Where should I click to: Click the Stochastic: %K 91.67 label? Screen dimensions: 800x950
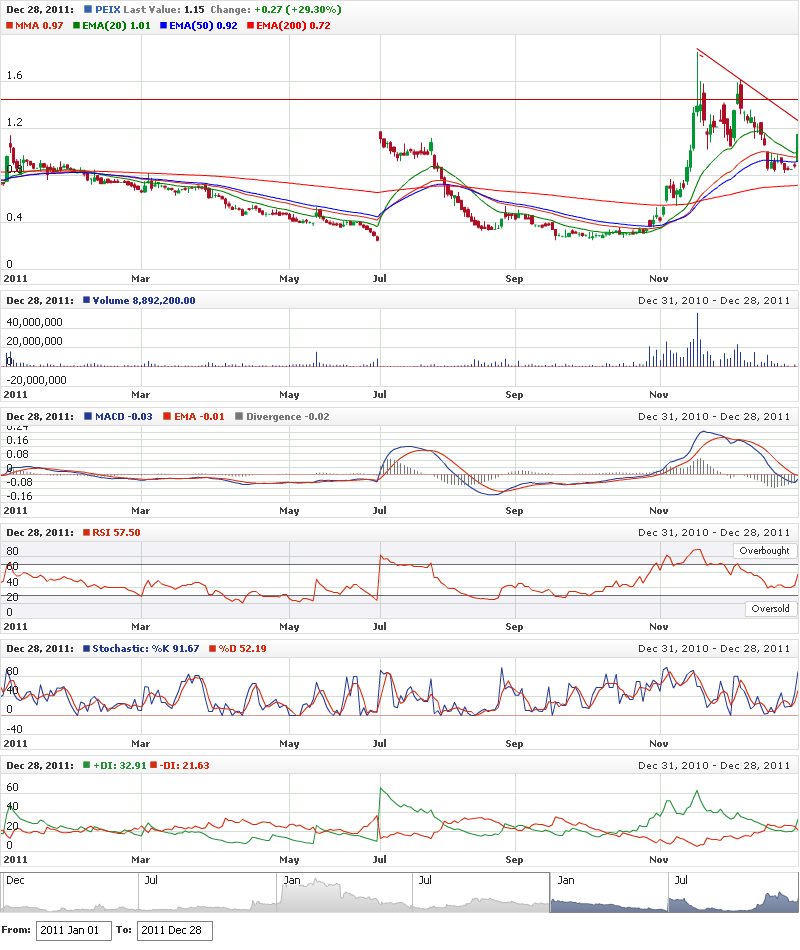[145, 649]
